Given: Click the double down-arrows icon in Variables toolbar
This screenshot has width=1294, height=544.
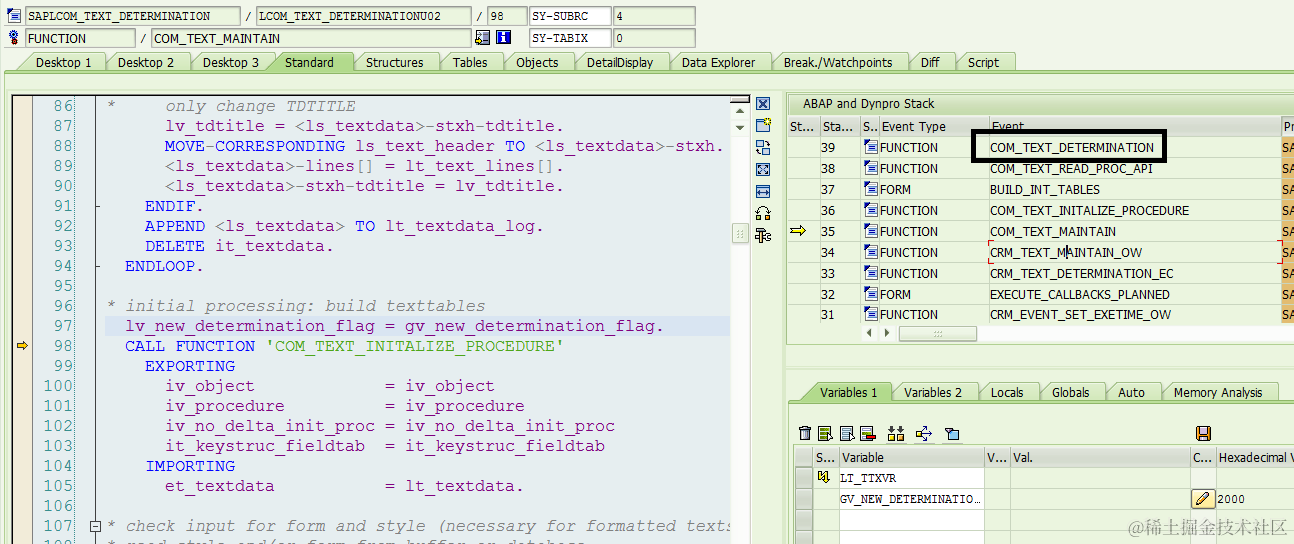Looking at the screenshot, I should (895, 433).
